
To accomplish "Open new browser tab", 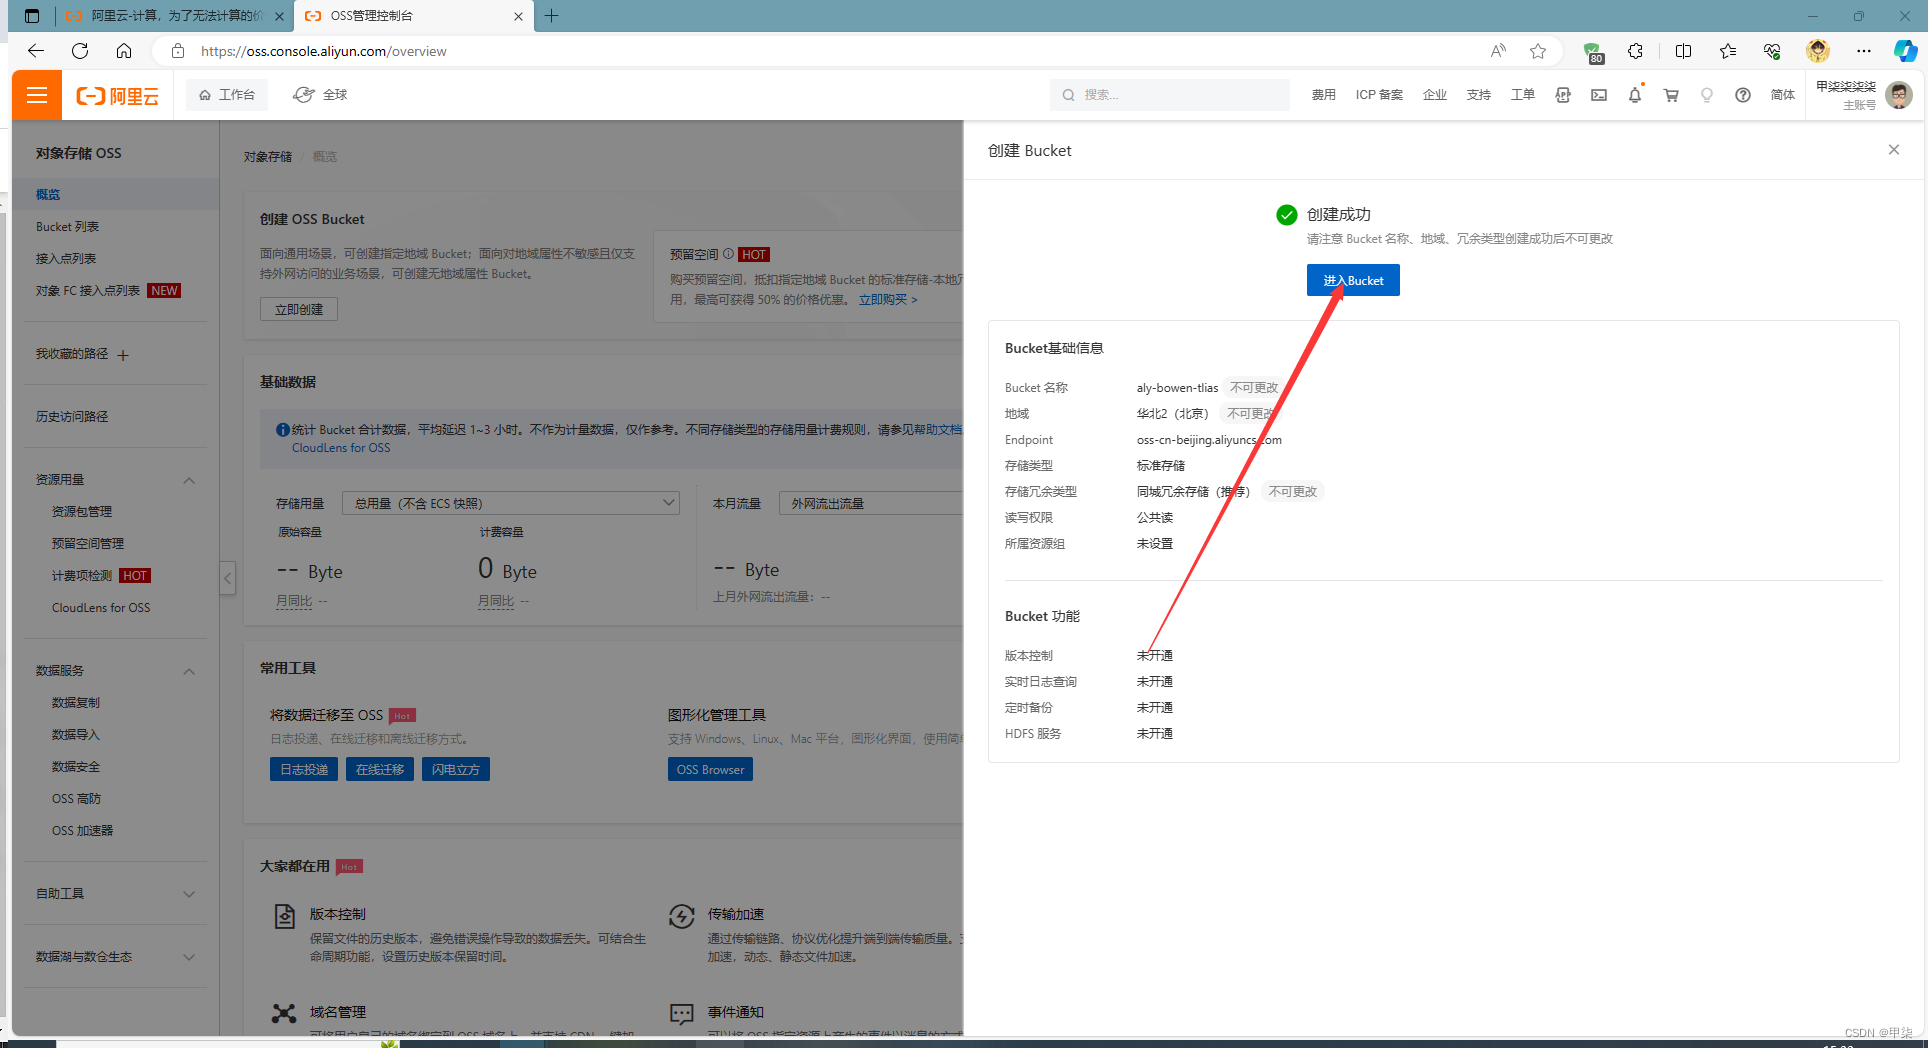I will [x=551, y=15].
